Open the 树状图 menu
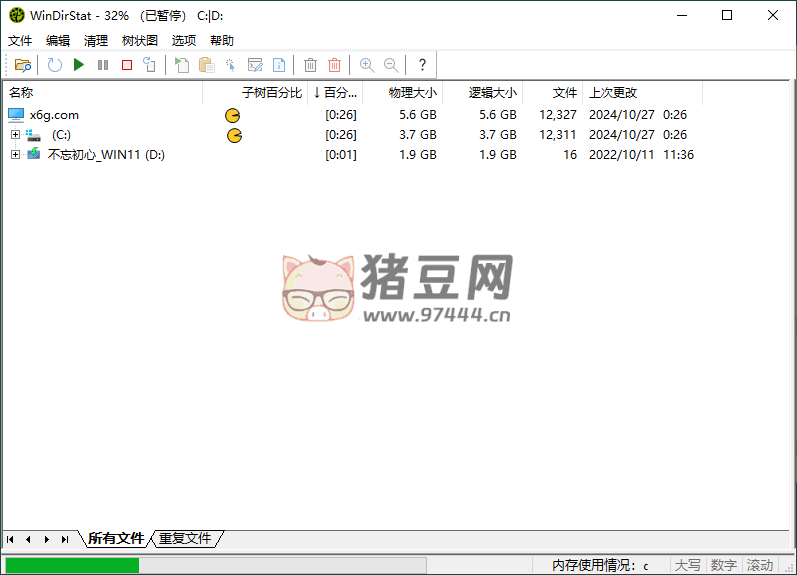797x575 pixels. click(140, 41)
